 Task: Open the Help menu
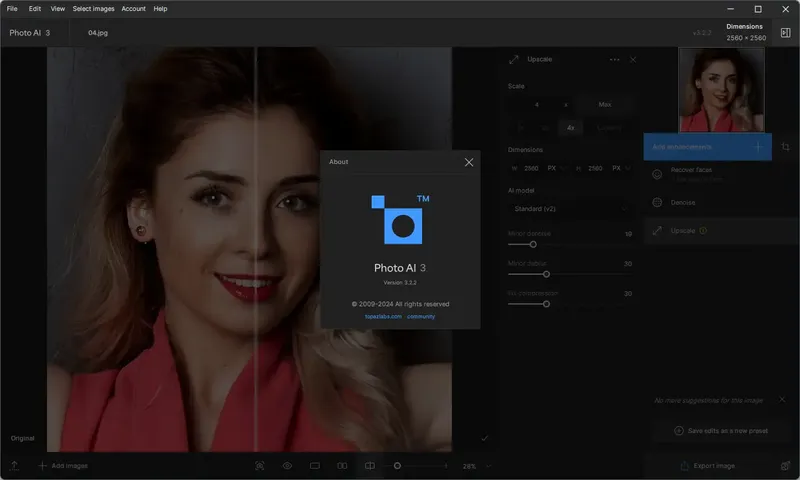tap(160, 9)
